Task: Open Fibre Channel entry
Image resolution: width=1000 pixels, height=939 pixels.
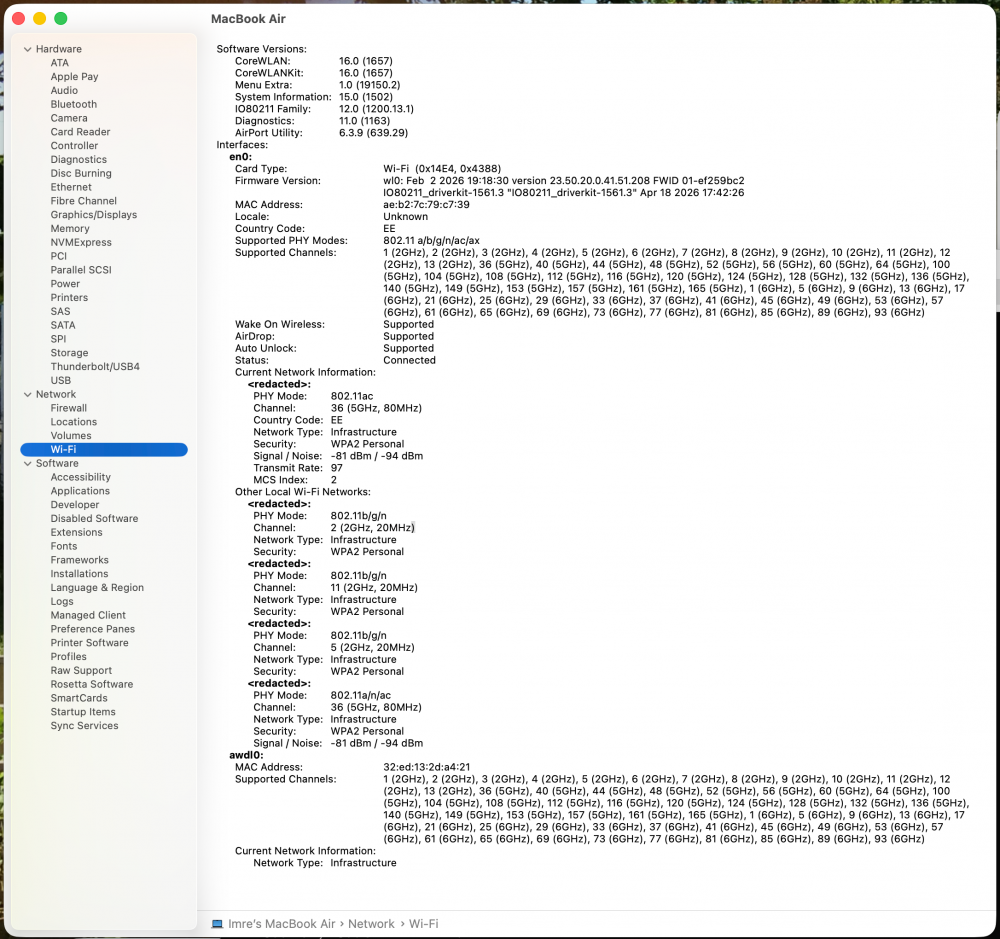Action: point(84,201)
